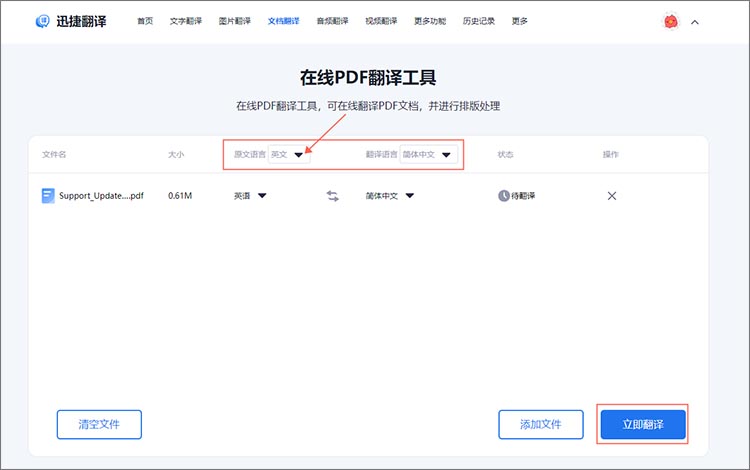The height and width of the screenshot is (470, 750).
Task: Open target language dropdown in the file row
Action: tap(390, 196)
